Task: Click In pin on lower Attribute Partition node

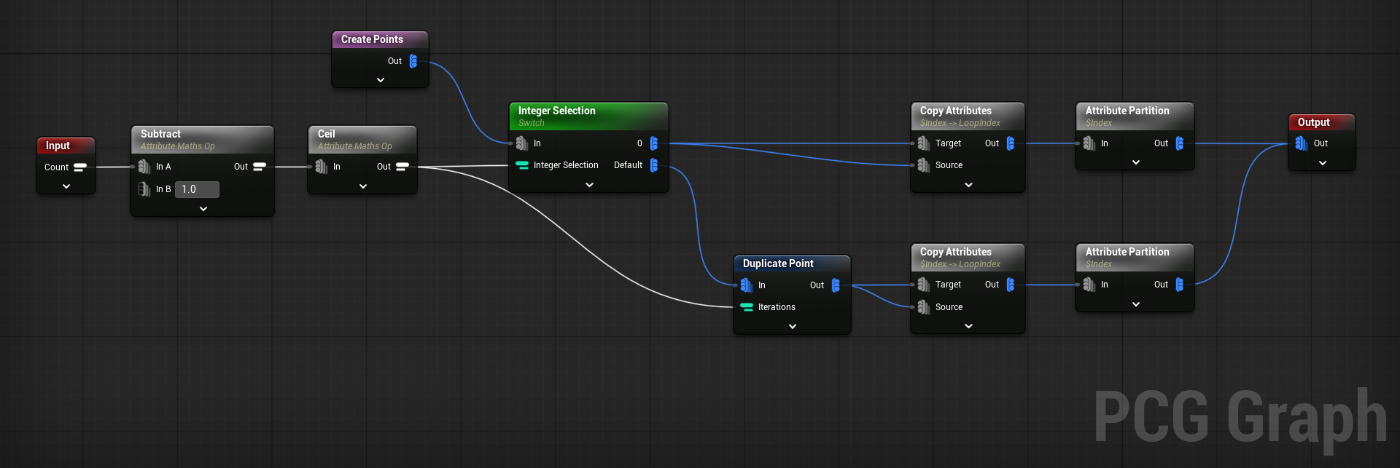Action: point(1089,285)
